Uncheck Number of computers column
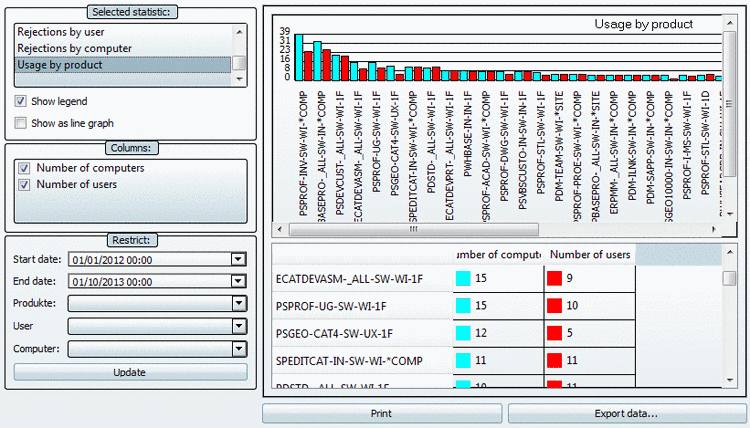The height and width of the screenshot is (428, 750). (x=24, y=168)
